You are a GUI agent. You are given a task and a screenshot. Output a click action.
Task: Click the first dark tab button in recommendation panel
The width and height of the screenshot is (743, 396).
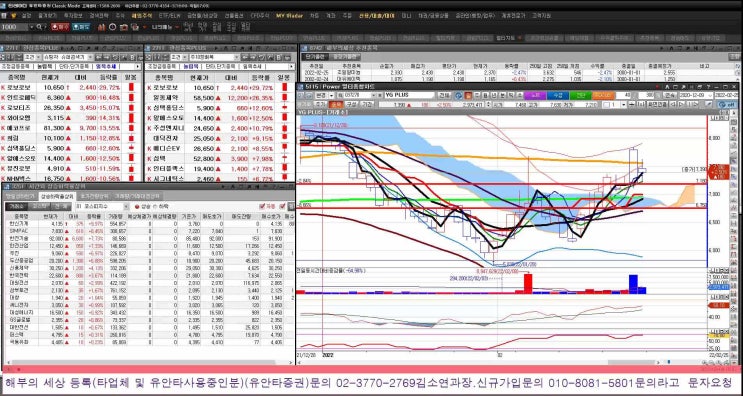pyautogui.click(x=314, y=56)
